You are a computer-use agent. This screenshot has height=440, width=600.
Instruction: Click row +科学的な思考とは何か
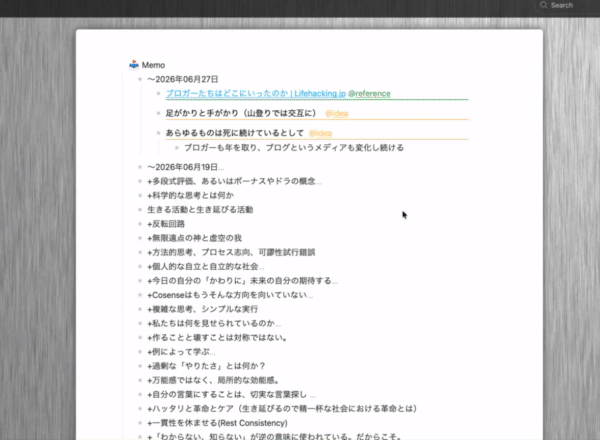tap(190, 196)
